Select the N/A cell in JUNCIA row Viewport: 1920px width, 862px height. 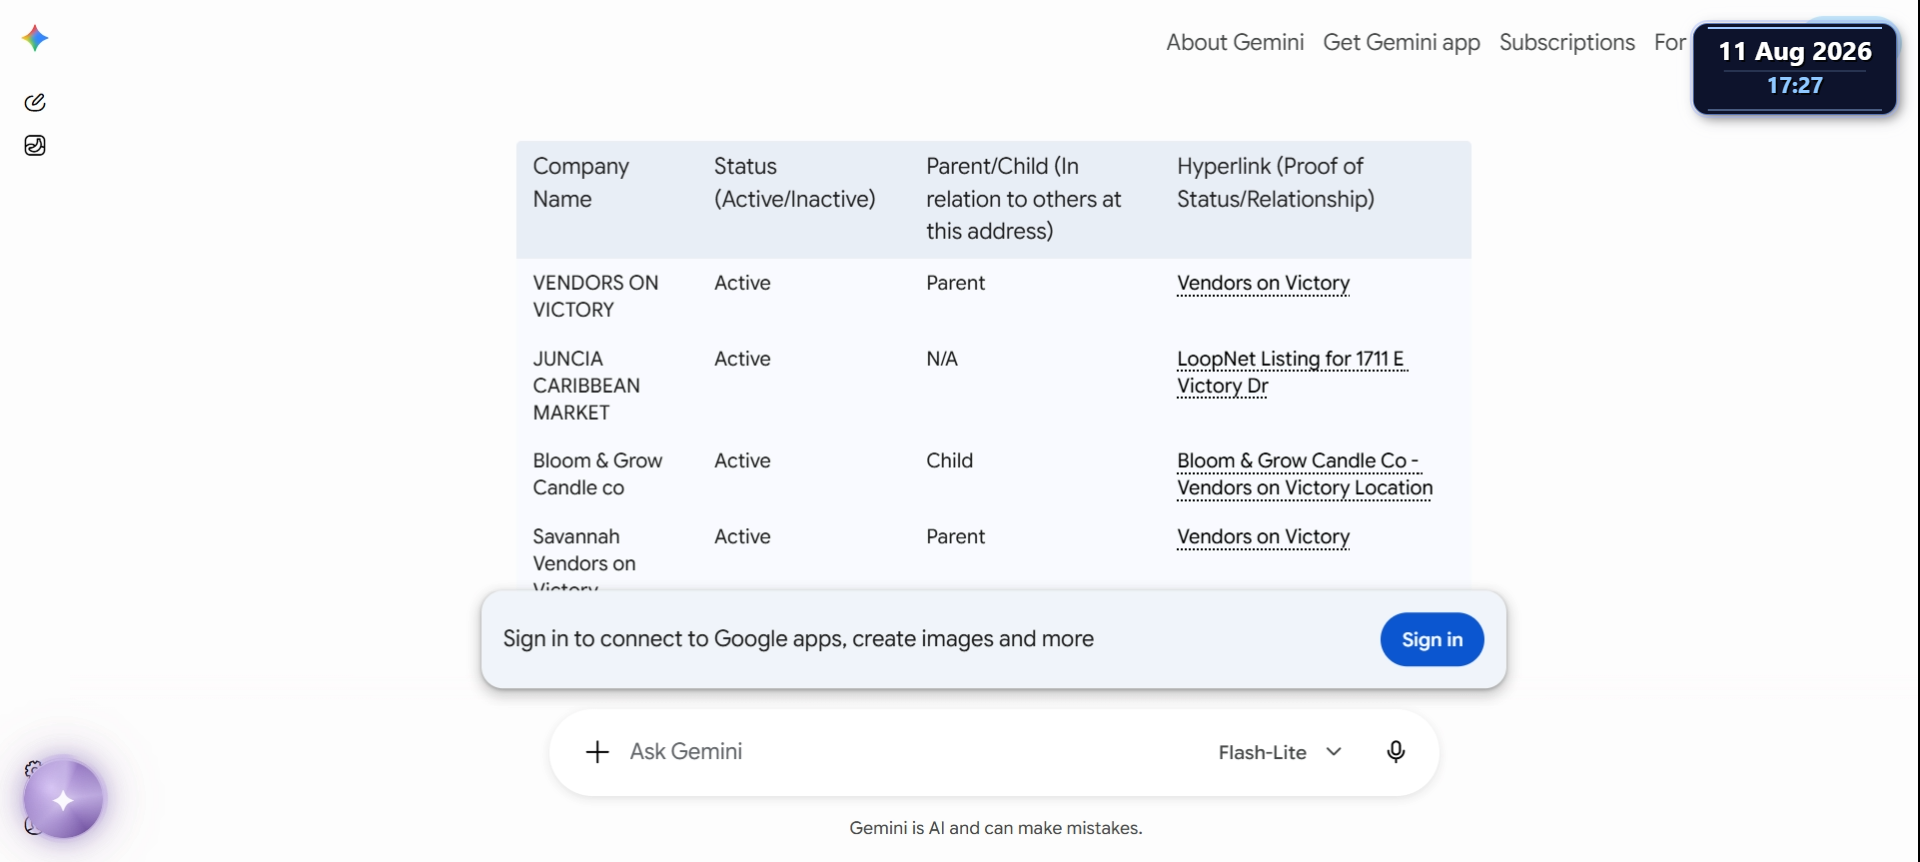[x=942, y=359]
